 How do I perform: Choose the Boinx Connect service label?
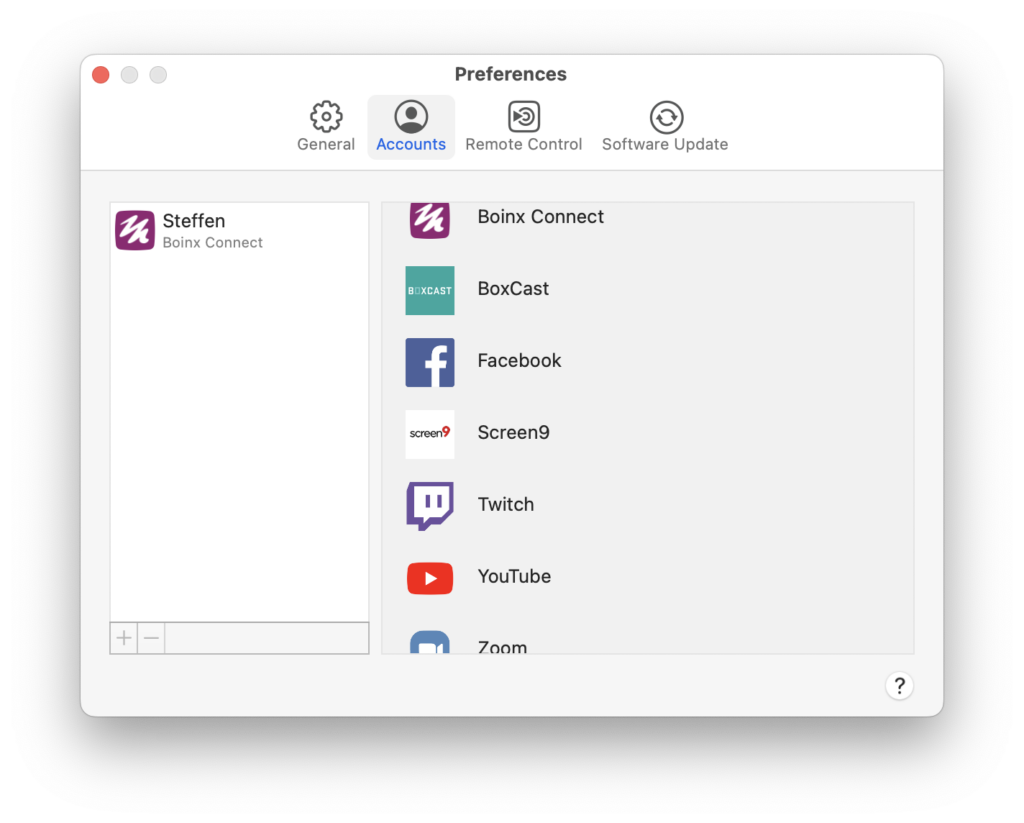point(540,216)
